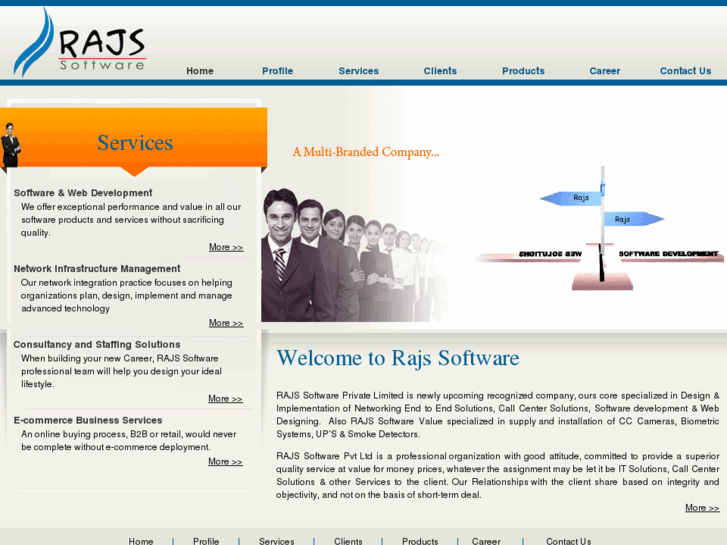The width and height of the screenshot is (727, 545).
Task: Click More link under Software & Web Development
Action: coord(226,247)
